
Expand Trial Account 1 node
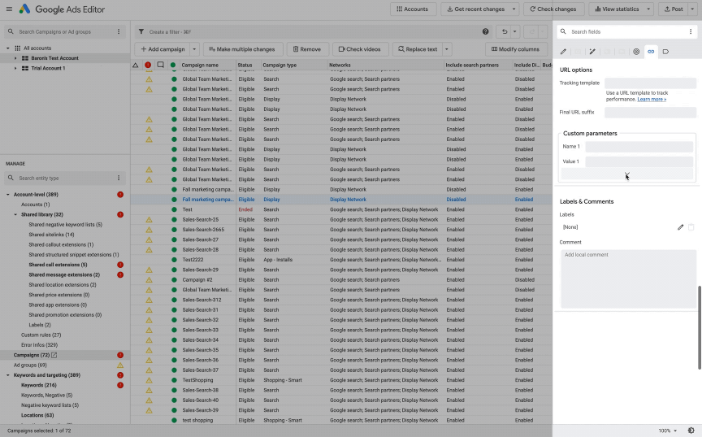coord(15,68)
